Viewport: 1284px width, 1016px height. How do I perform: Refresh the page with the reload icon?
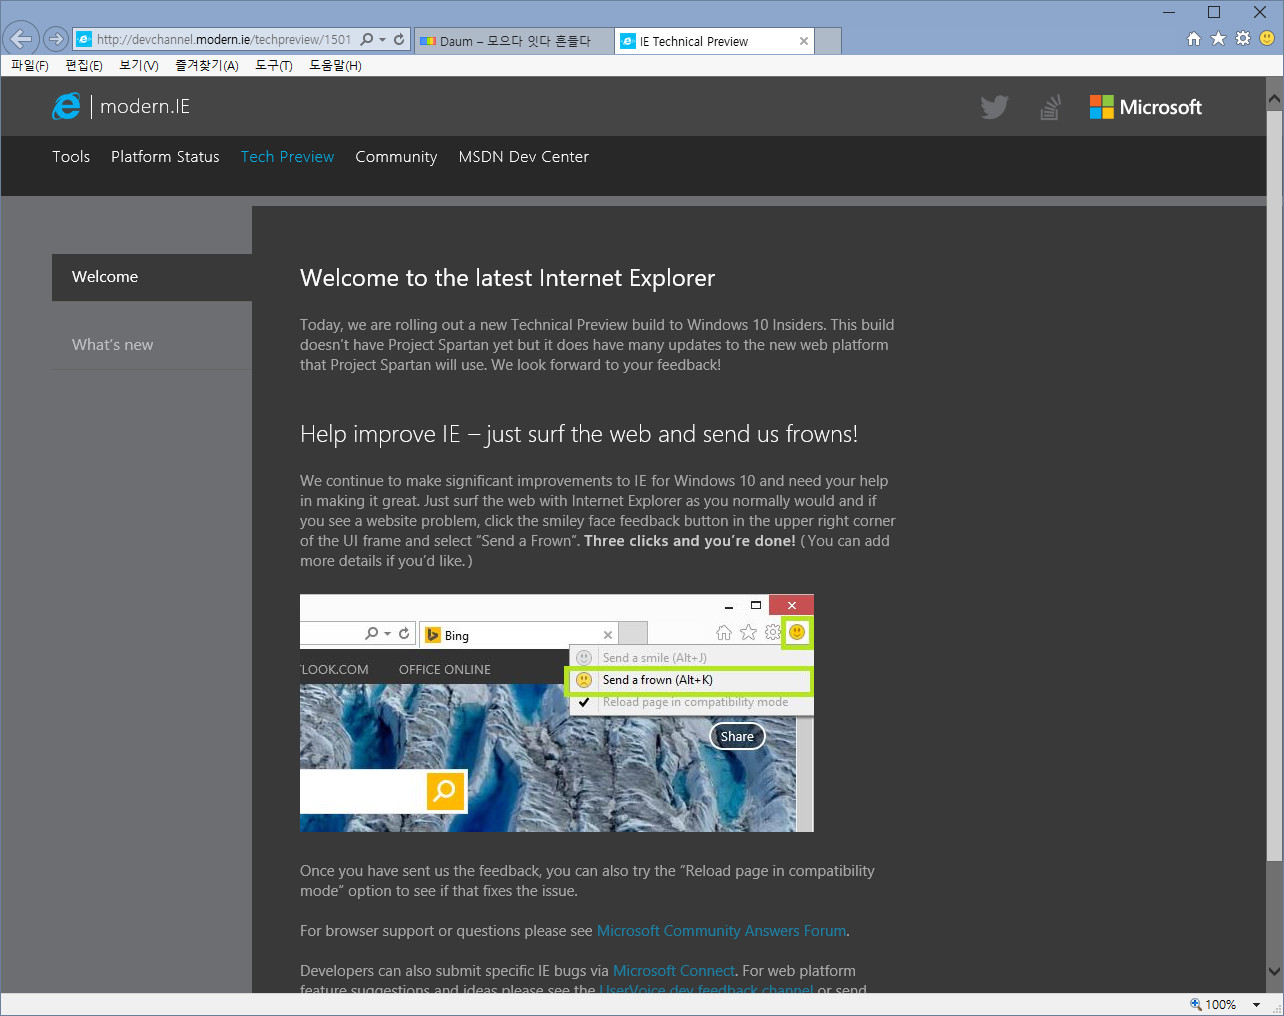pyautogui.click(x=399, y=39)
